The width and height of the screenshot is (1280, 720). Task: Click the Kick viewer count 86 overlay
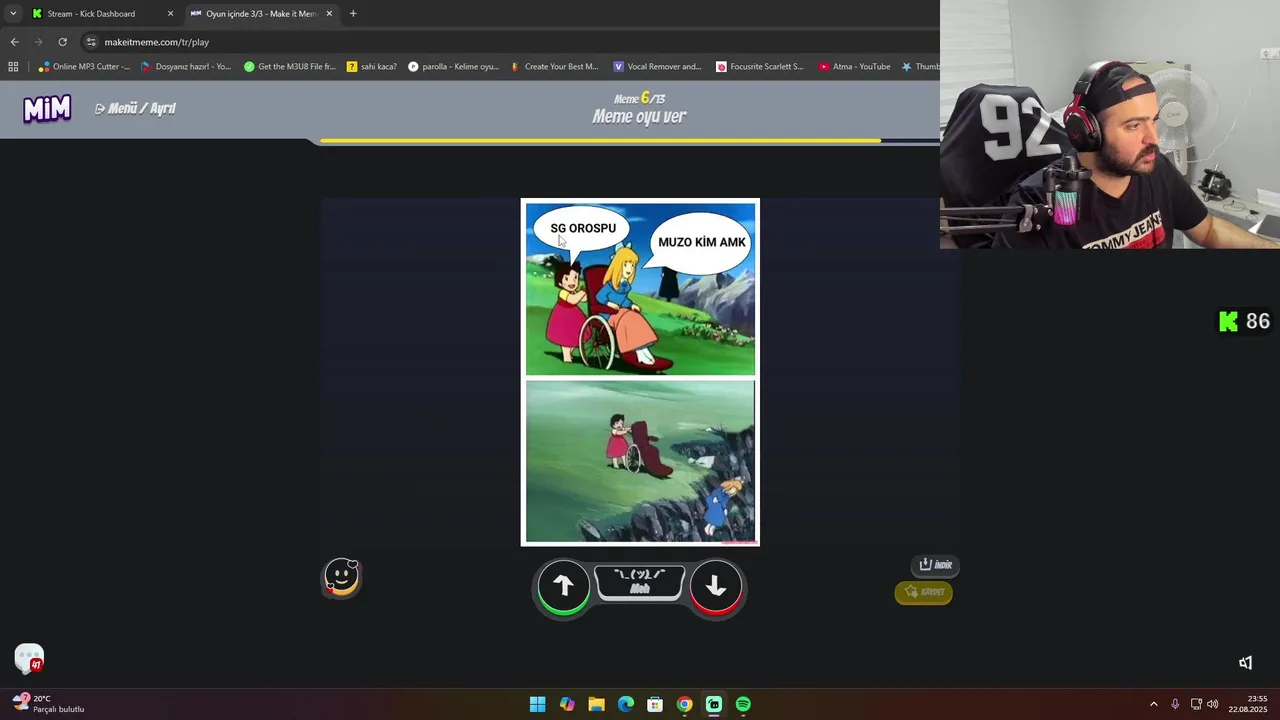(1245, 321)
